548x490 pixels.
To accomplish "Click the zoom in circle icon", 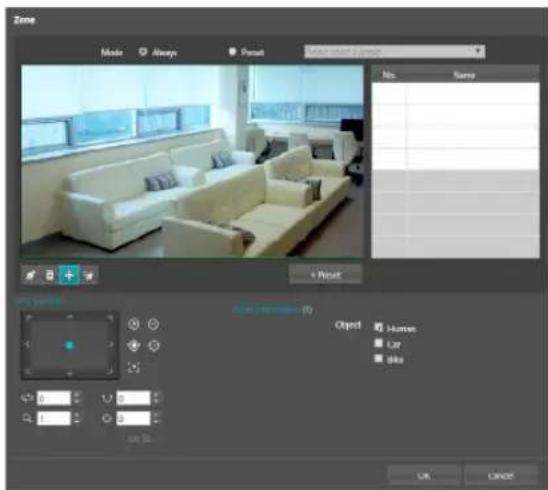I will [x=134, y=324].
